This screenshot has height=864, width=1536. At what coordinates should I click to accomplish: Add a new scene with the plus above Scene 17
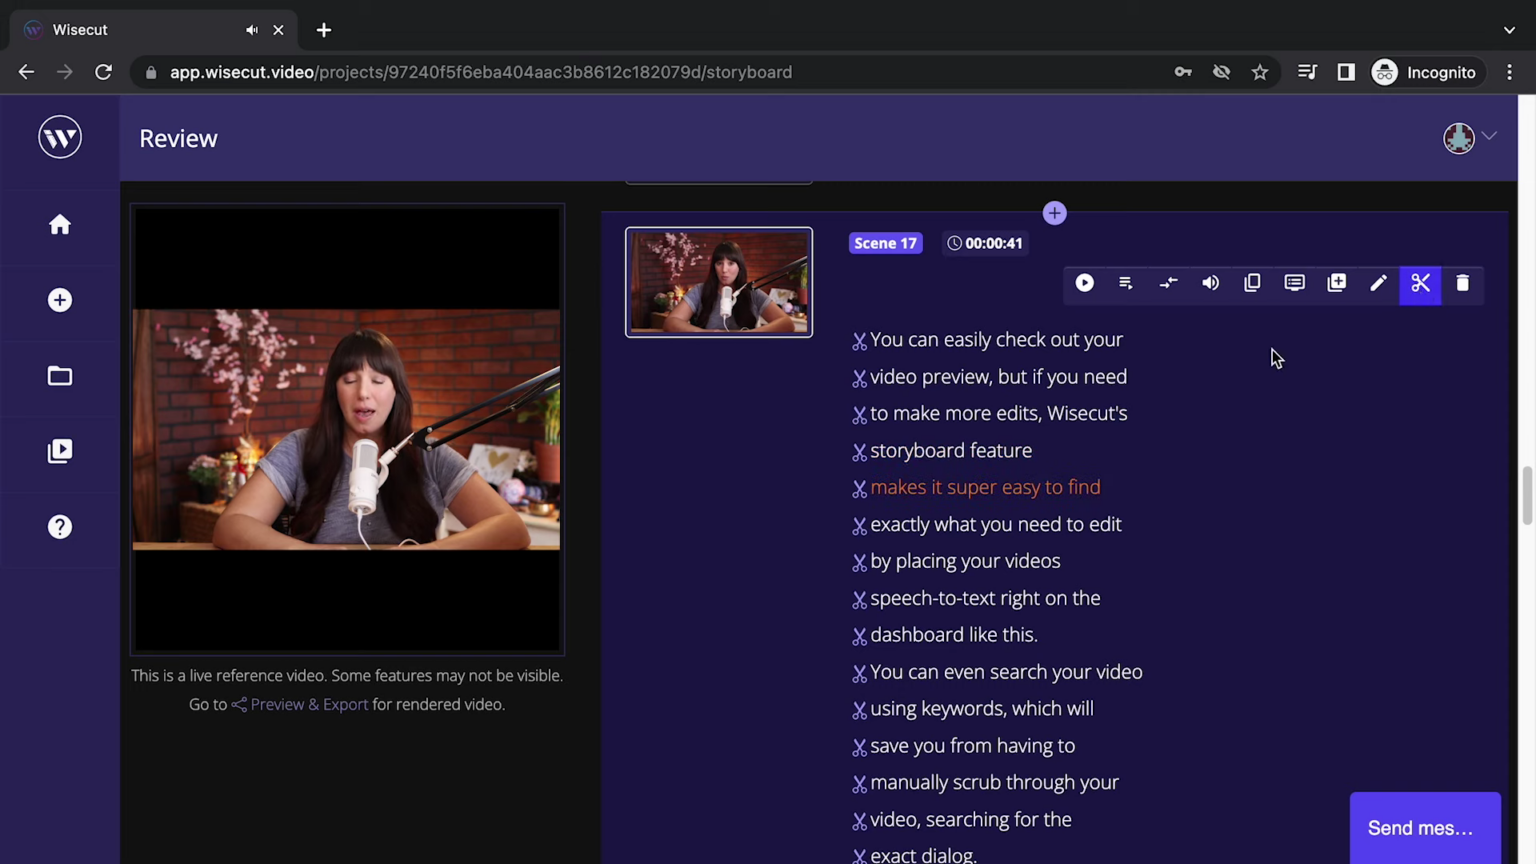tap(1054, 213)
